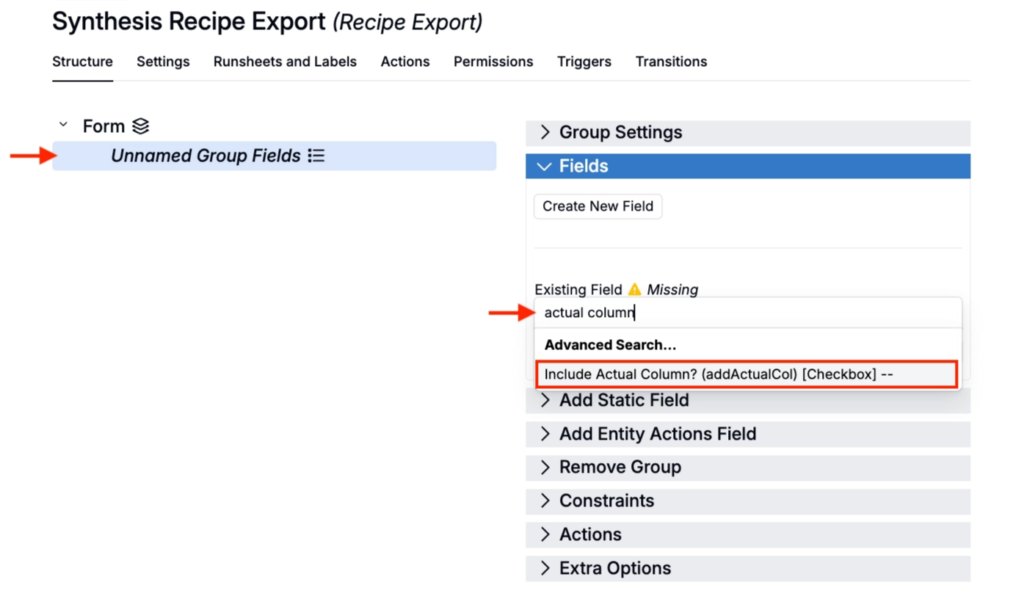Expand the Group Settings section
Screen dimensions: 1024x607
[620, 132]
